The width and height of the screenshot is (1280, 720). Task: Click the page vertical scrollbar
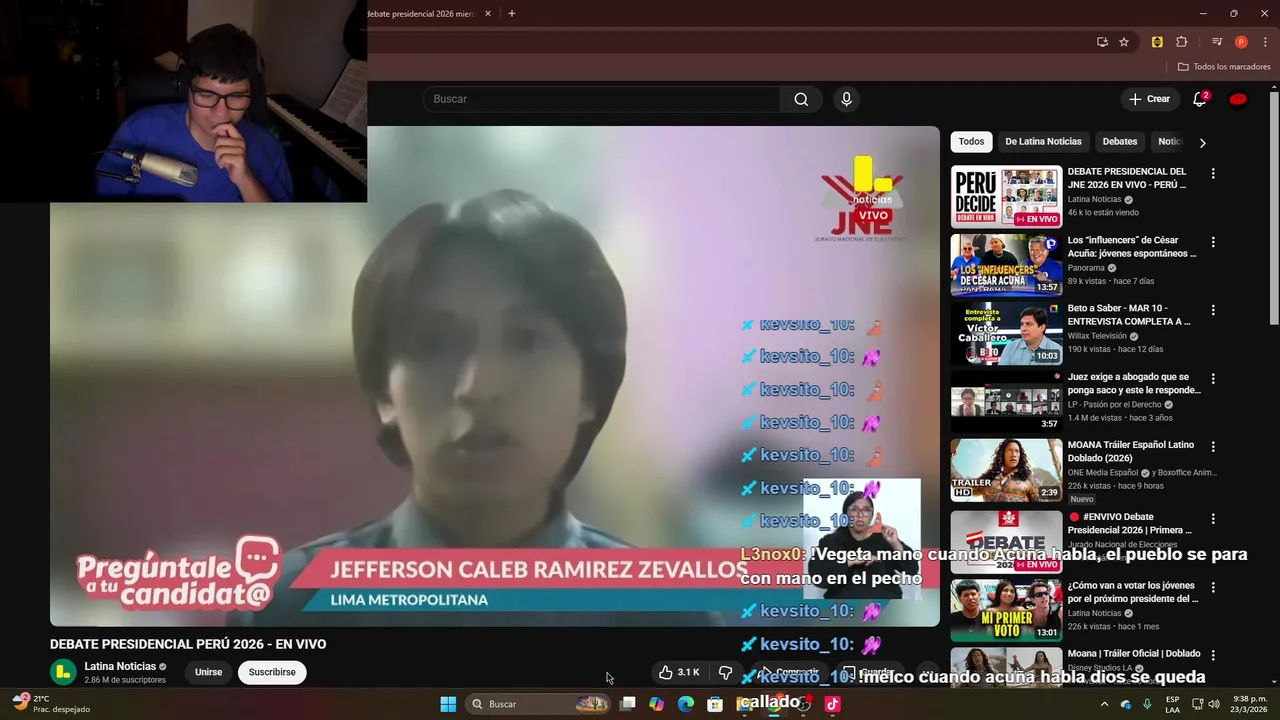(1274, 207)
